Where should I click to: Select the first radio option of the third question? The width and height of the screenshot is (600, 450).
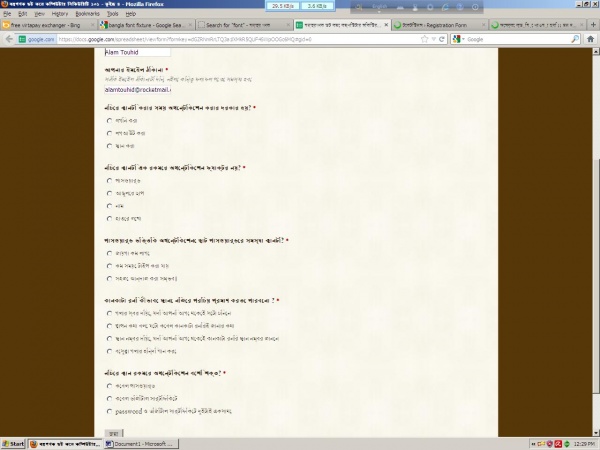pyautogui.click(x=109, y=253)
